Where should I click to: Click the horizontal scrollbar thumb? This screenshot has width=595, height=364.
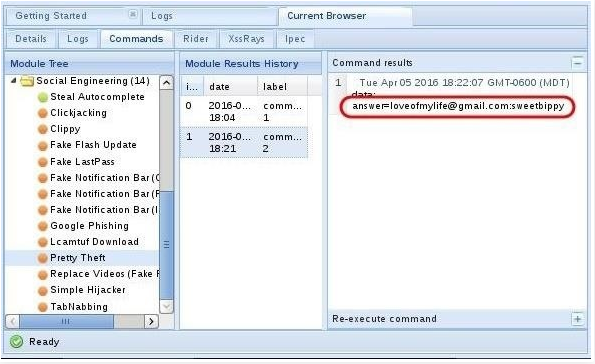tap(66, 321)
